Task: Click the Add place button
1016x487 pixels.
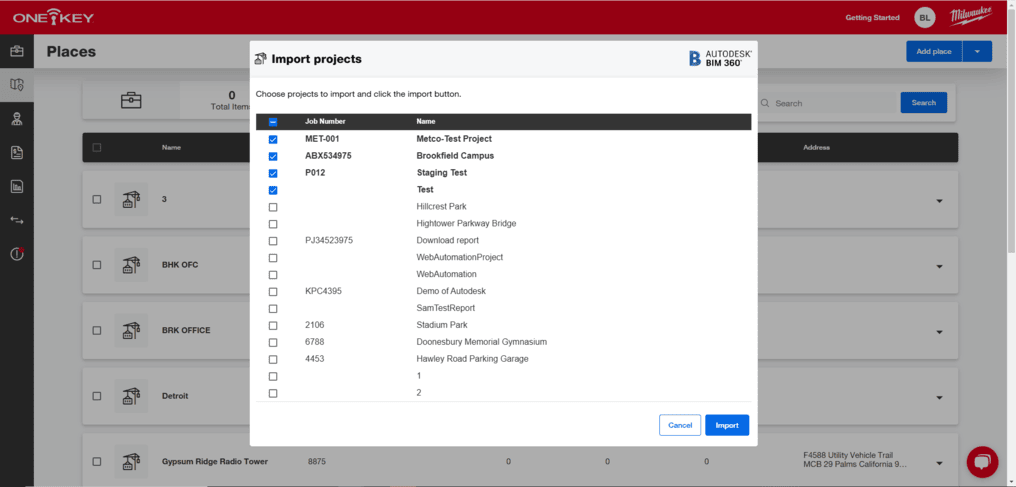Action: click(x=934, y=51)
